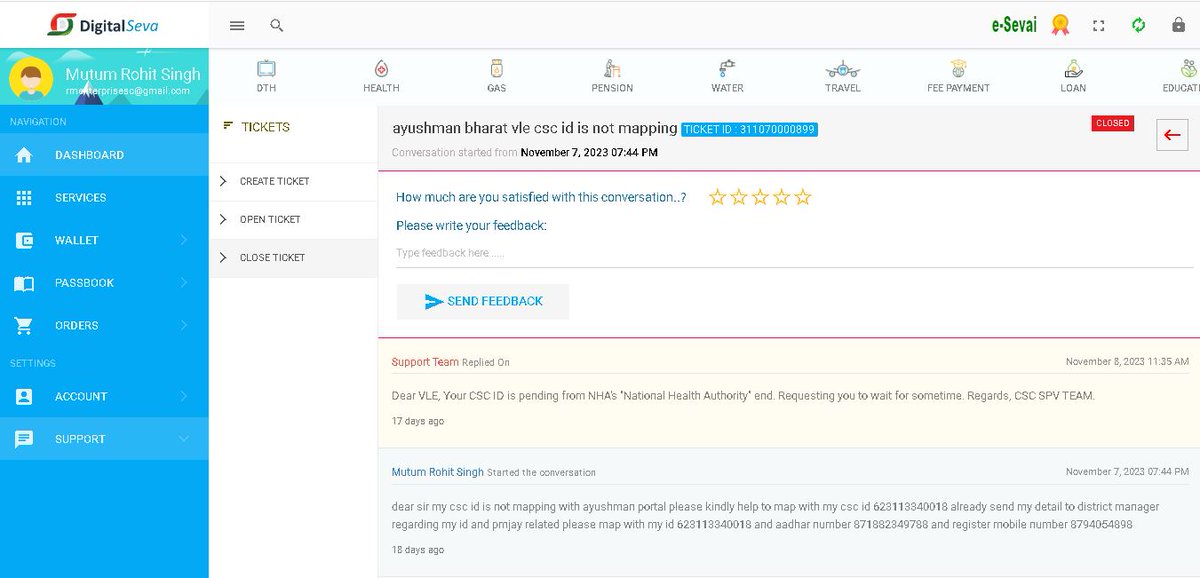The height and width of the screenshot is (578, 1200).
Task: Click Mutum Rohit Singh message author
Action: coord(438,472)
